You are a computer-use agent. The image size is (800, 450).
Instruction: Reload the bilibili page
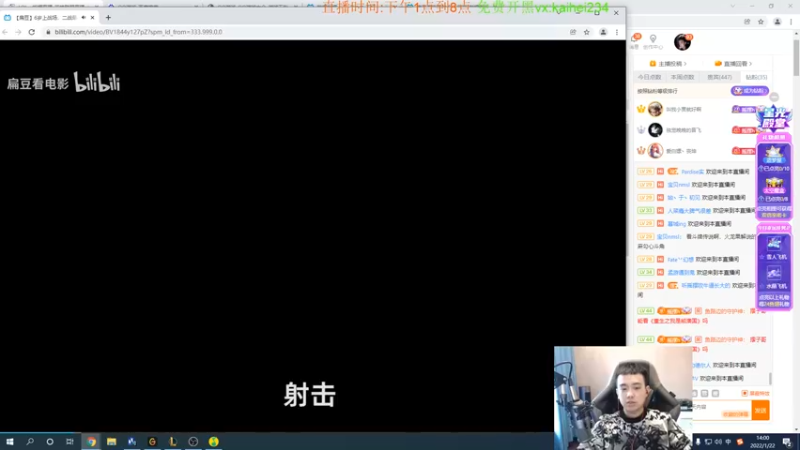(32, 32)
